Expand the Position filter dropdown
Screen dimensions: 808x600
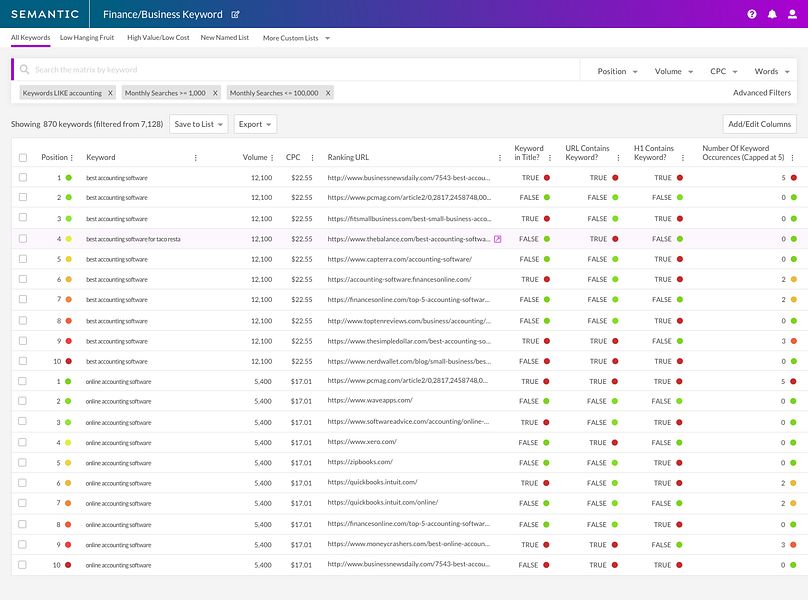pos(617,71)
